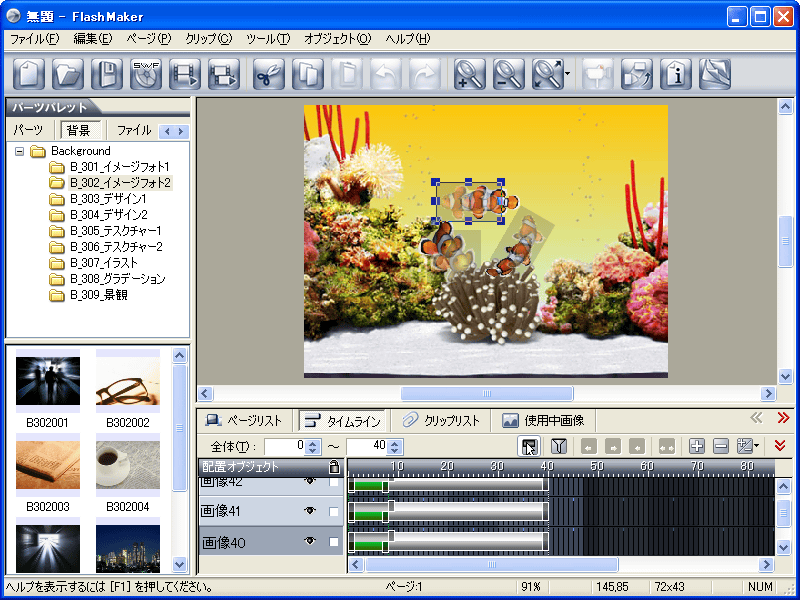This screenshot has width=800, height=600.
Task: Click the minus icon on the timeline bar
Action: 720,446
